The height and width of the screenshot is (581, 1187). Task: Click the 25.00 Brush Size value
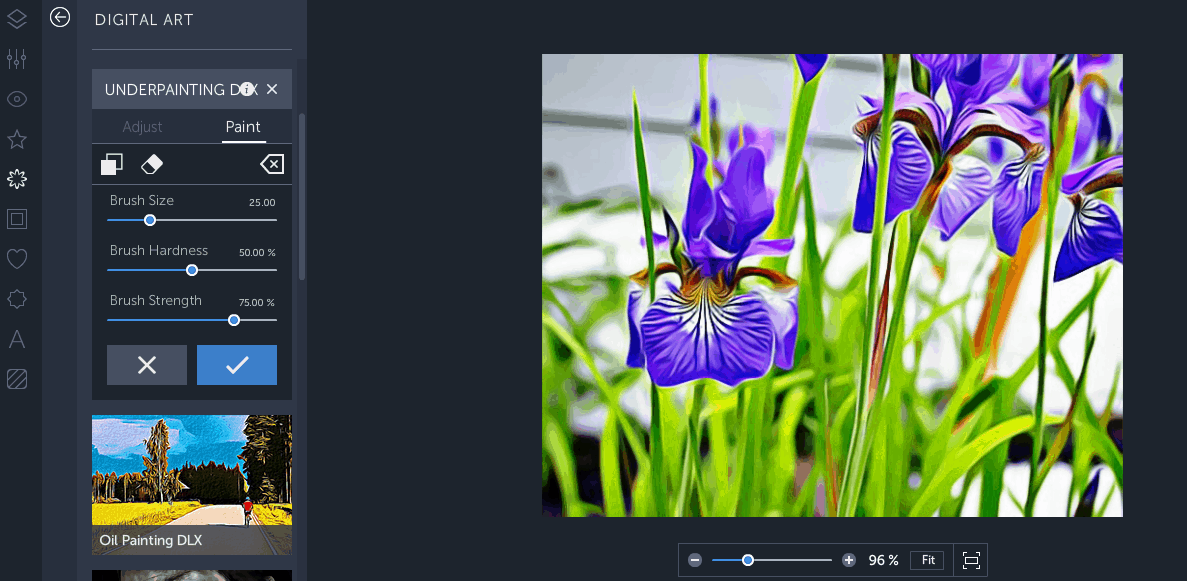(262, 202)
